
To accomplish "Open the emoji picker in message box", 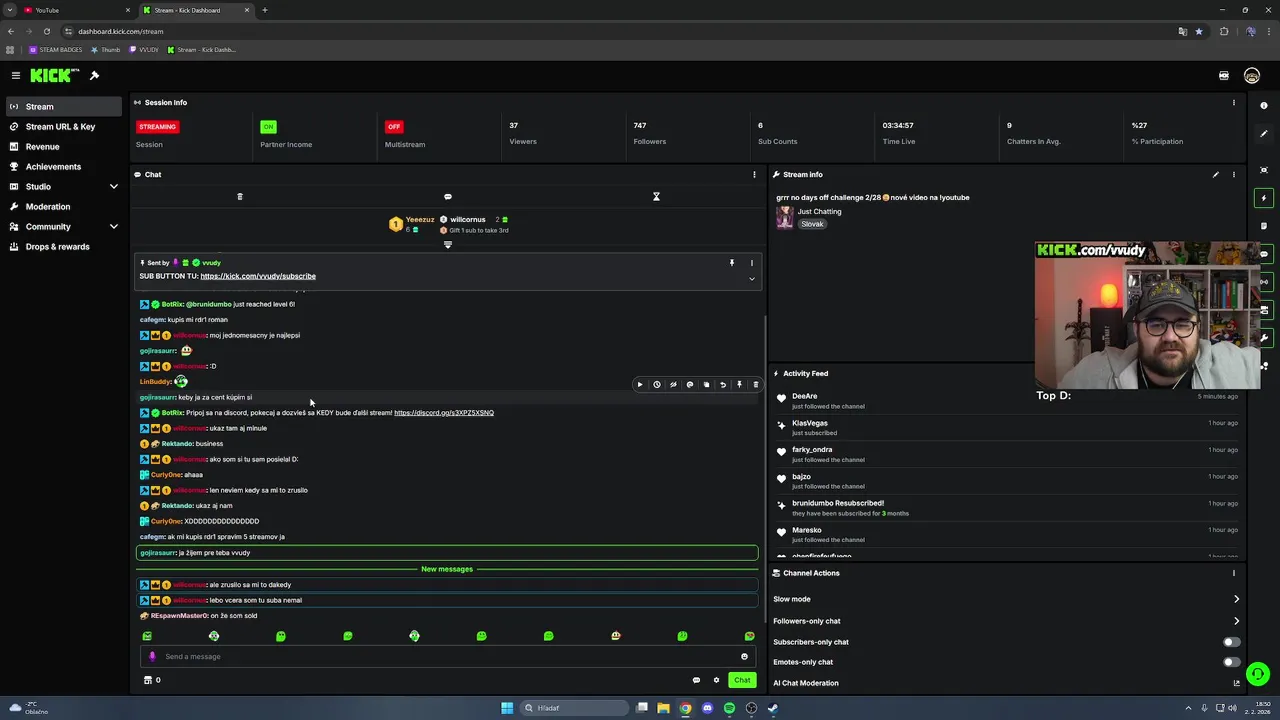I will coord(744,657).
